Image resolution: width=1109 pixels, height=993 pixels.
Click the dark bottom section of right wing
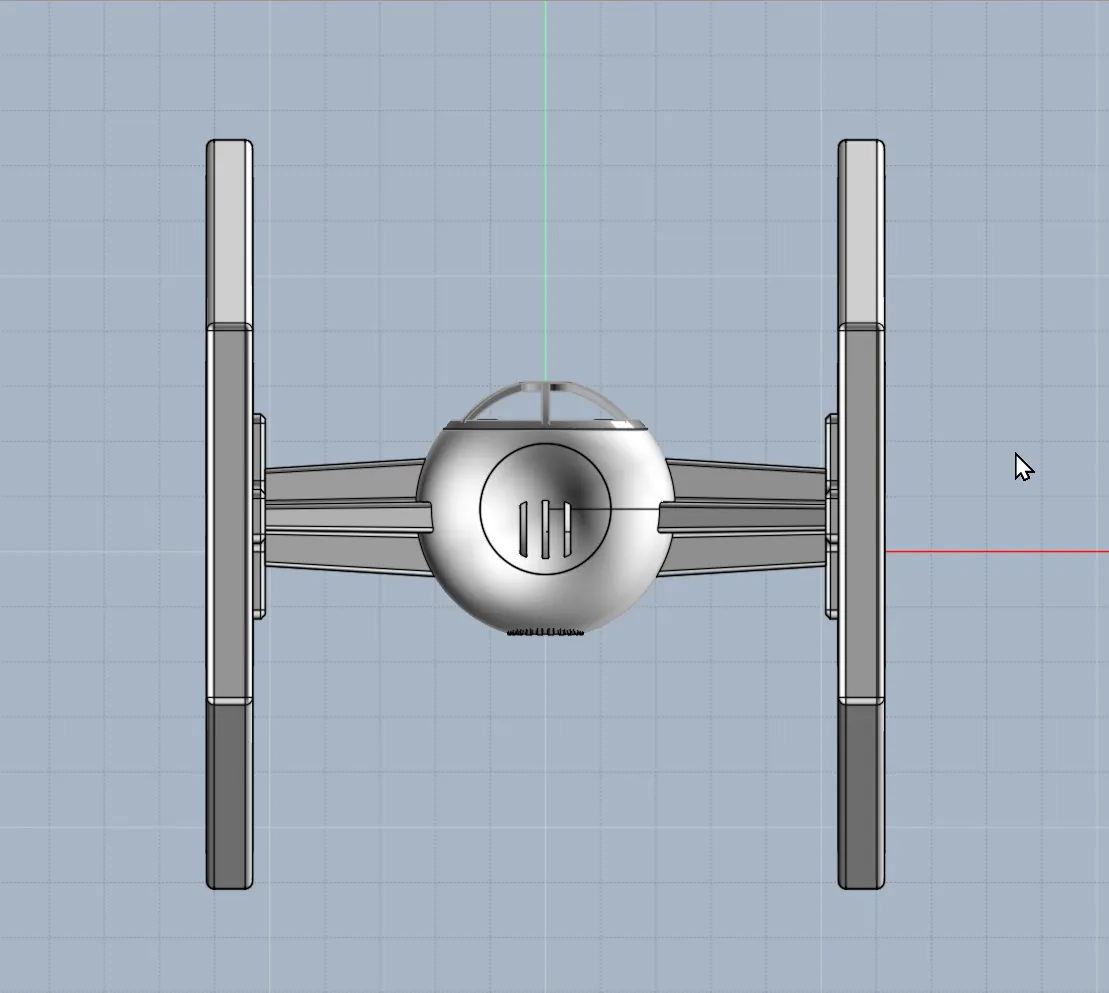(861, 794)
